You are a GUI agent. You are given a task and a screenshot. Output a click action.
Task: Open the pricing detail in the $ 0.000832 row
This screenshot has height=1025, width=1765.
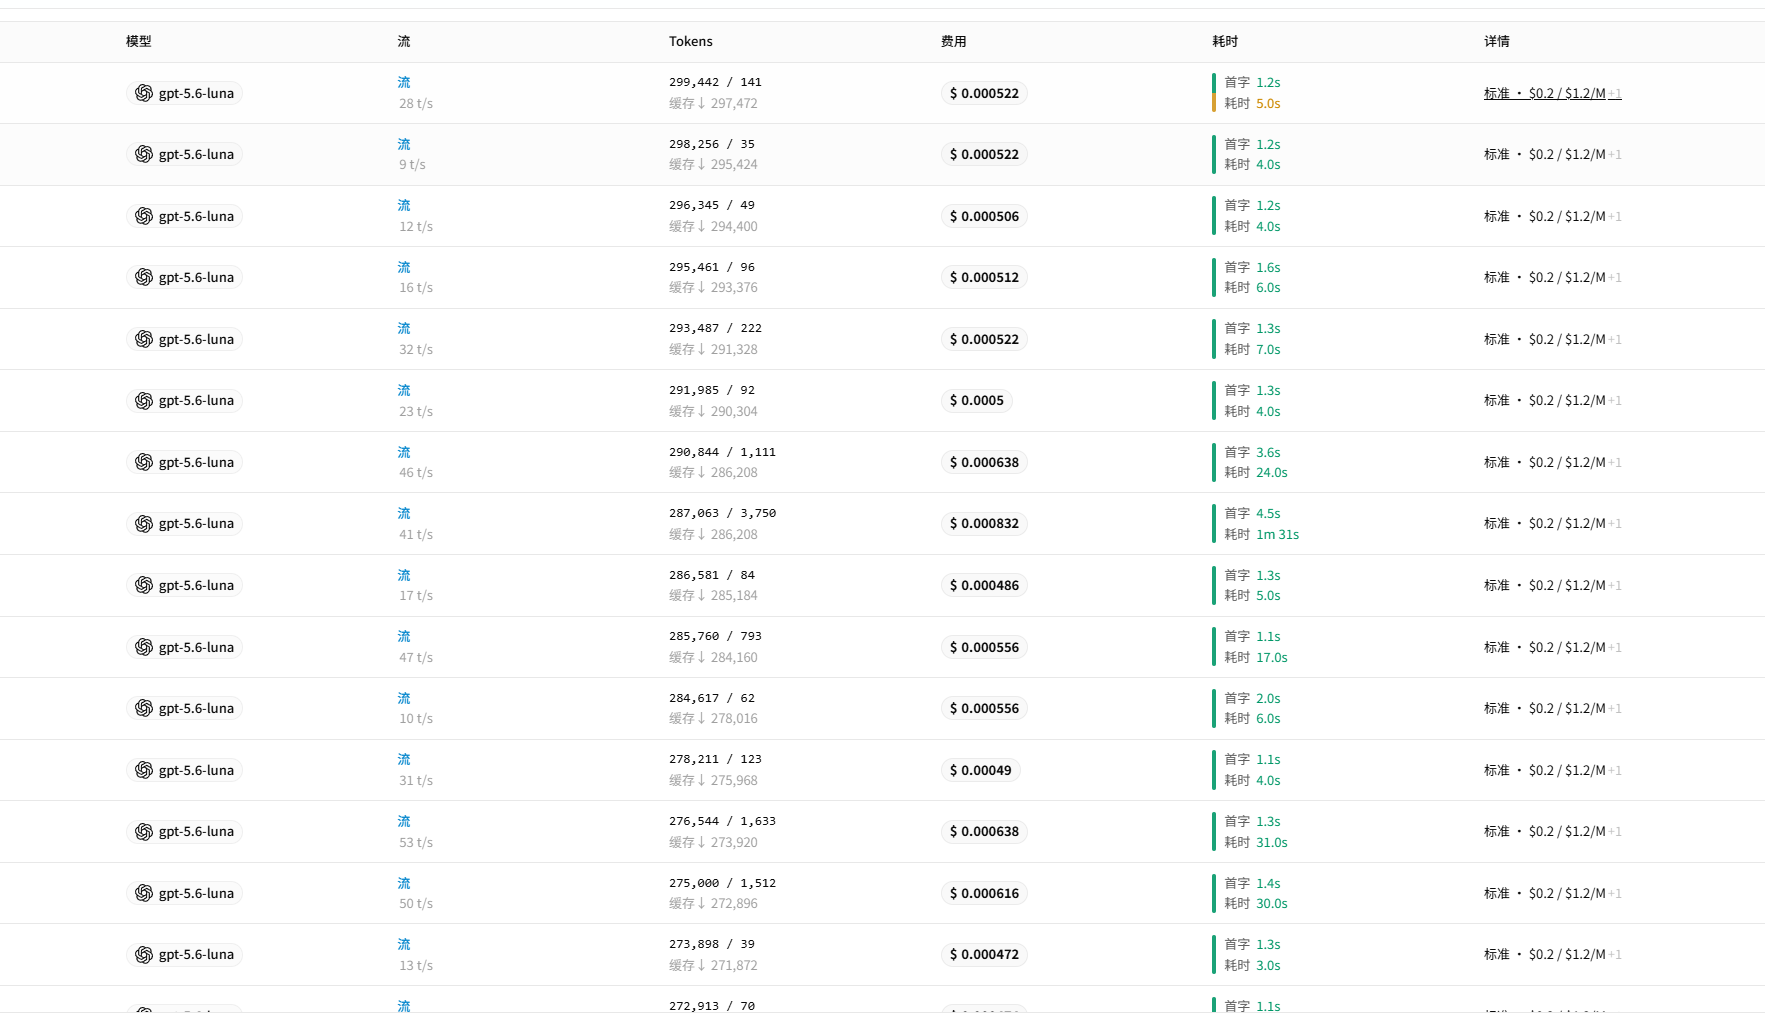[x=1552, y=523]
